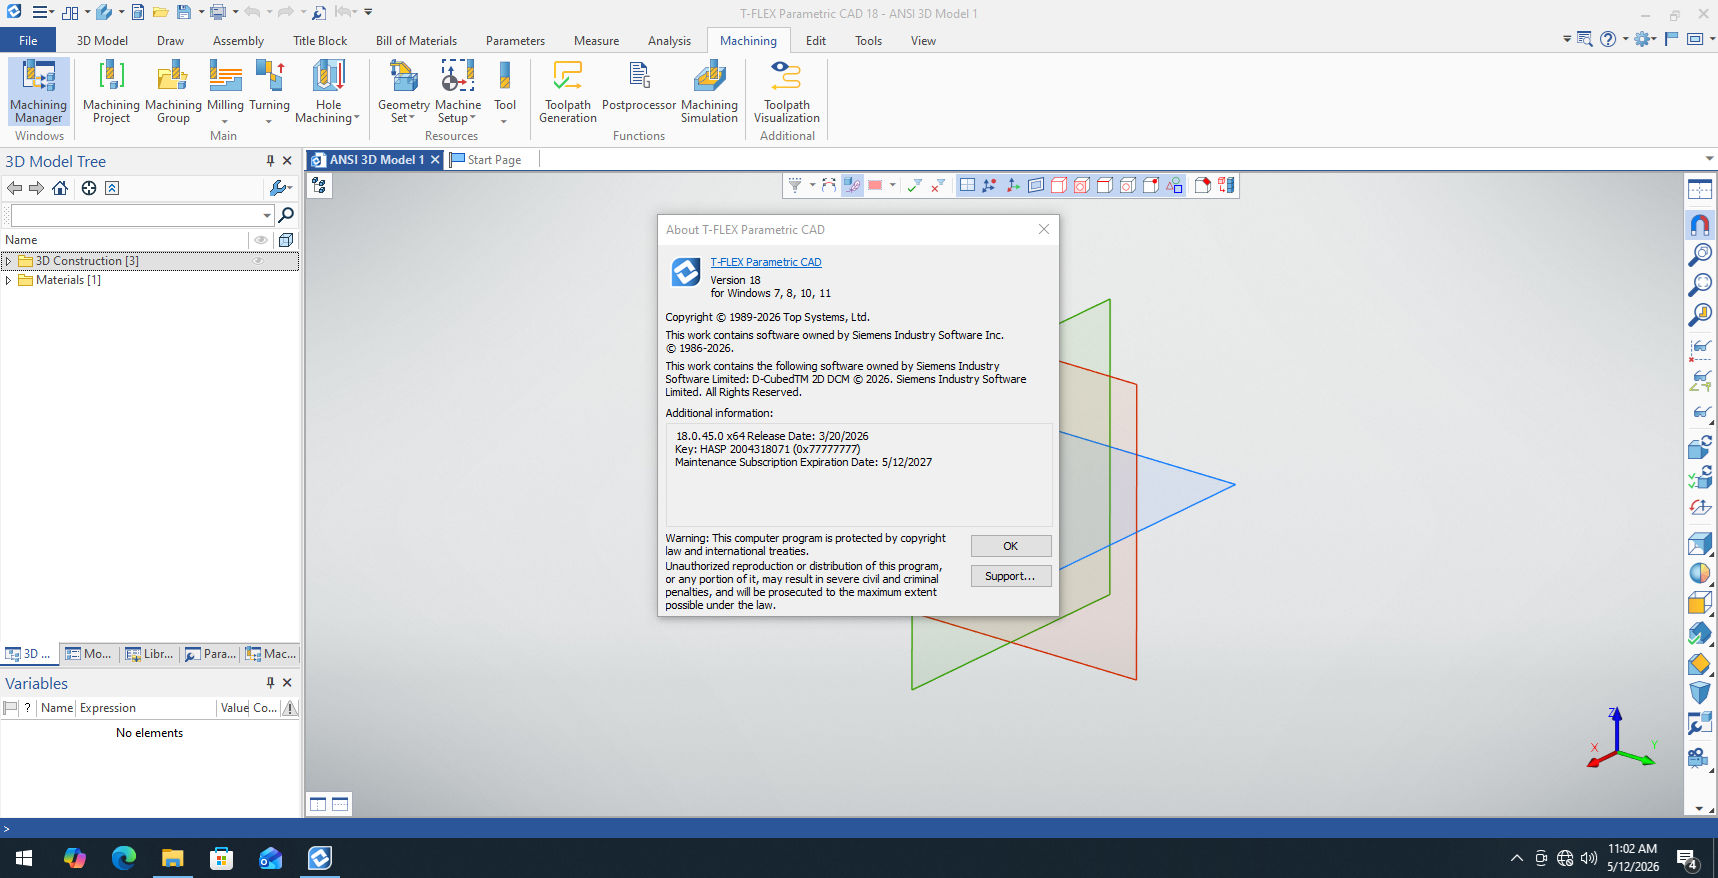Toggle 3D node selection filter
The height and width of the screenshot is (878, 1718).
pyautogui.click(x=990, y=185)
